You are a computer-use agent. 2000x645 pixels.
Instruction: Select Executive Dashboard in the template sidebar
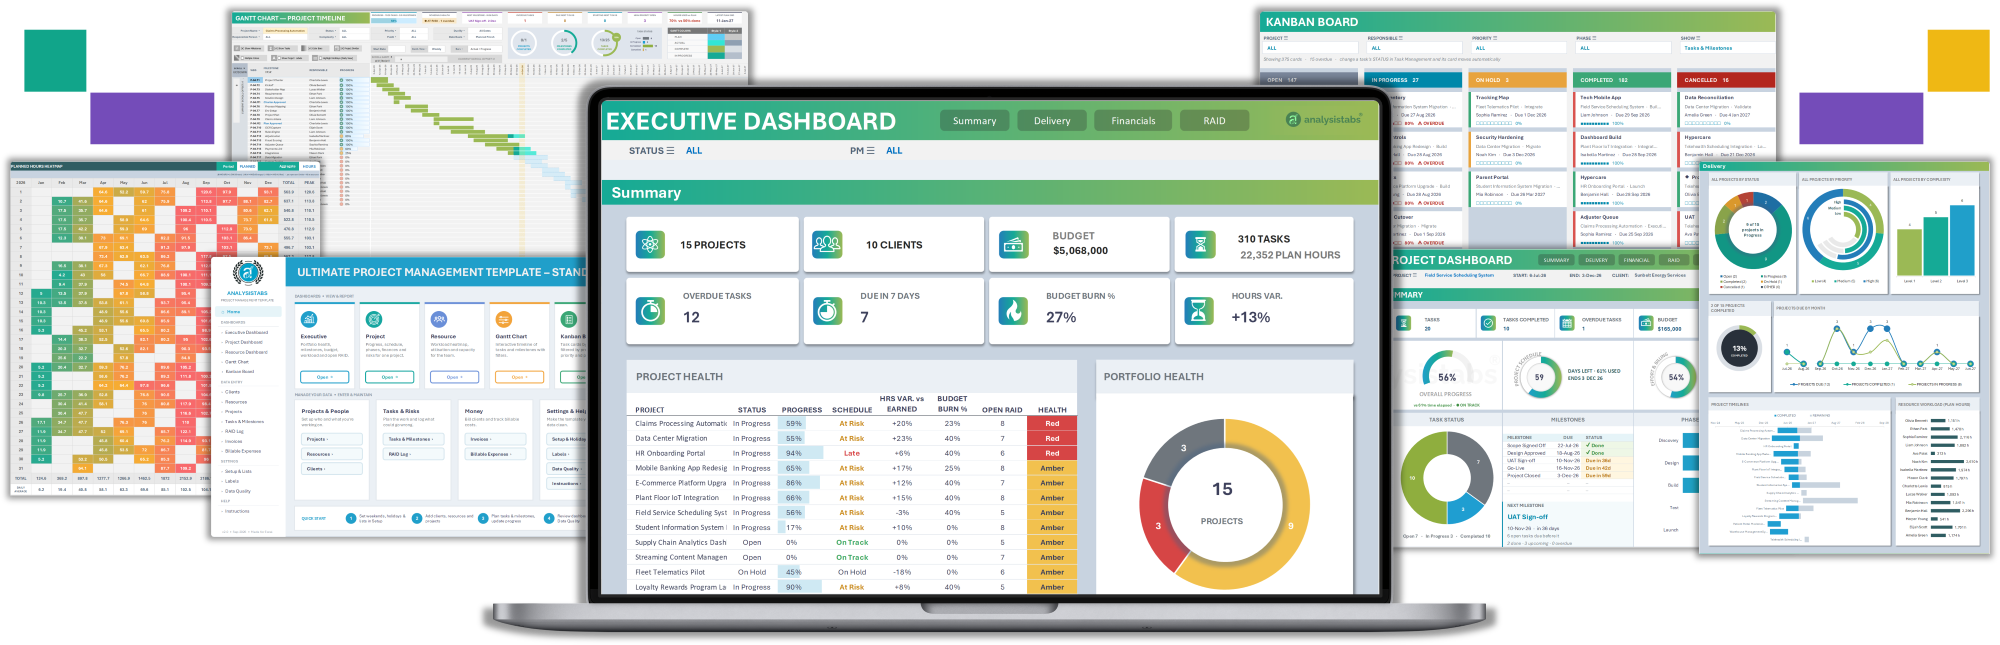coord(246,332)
